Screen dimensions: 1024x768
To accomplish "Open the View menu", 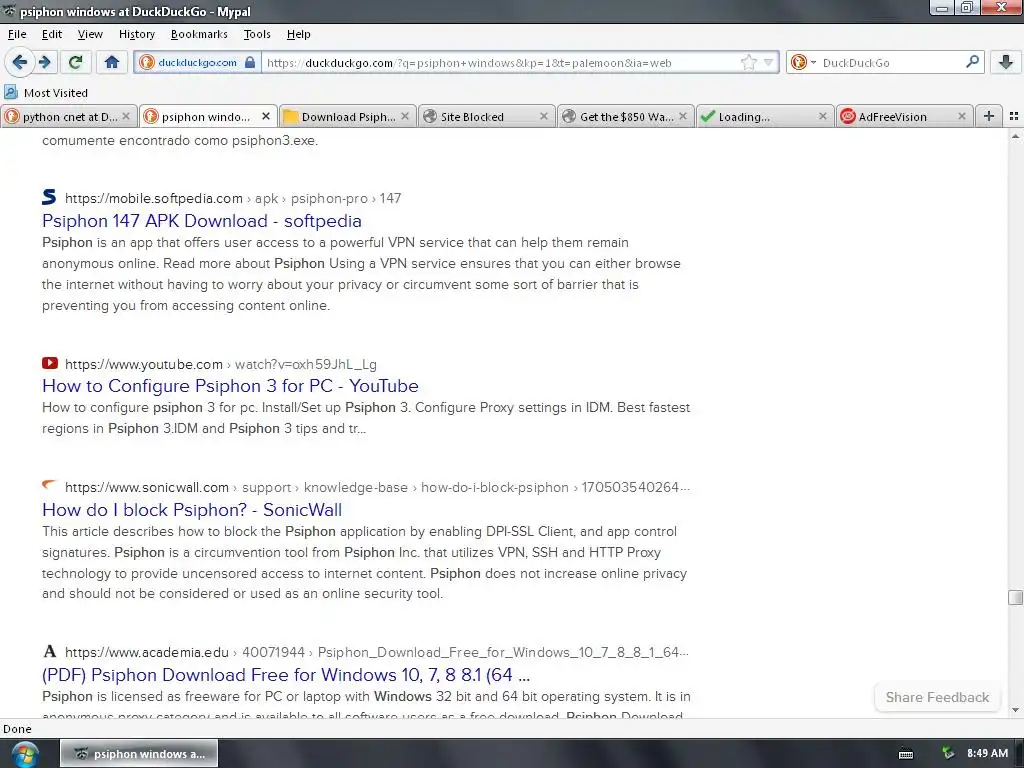I will coord(90,34).
